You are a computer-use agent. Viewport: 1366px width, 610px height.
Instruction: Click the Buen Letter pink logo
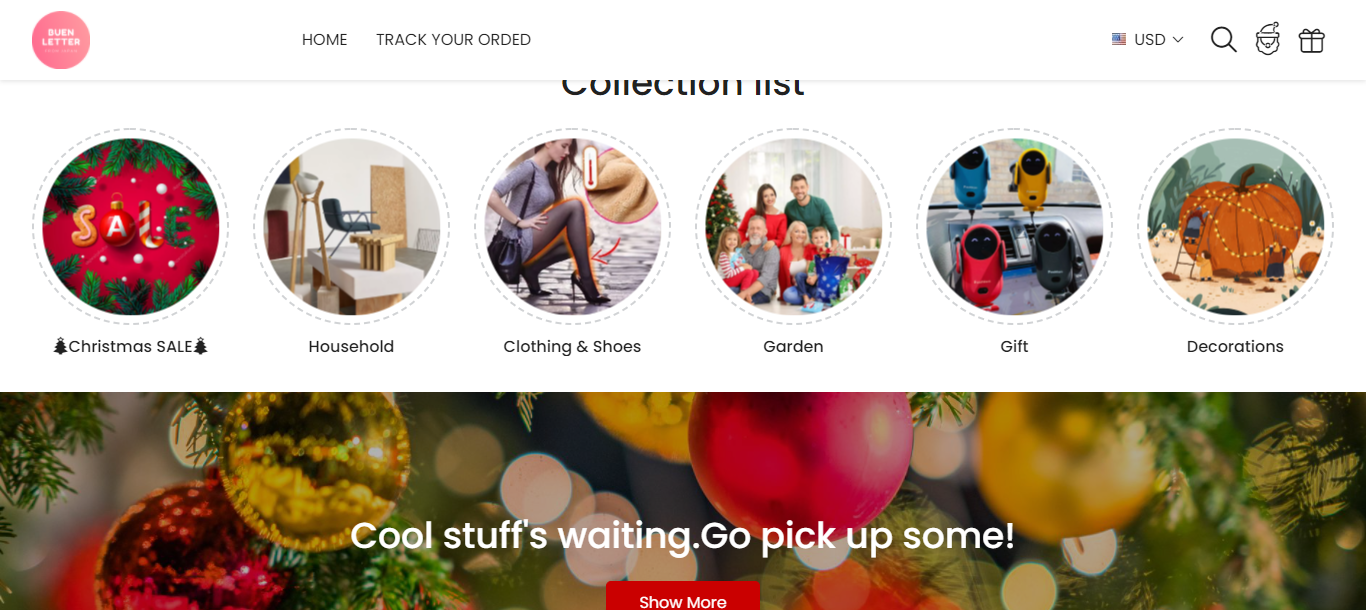point(61,40)
